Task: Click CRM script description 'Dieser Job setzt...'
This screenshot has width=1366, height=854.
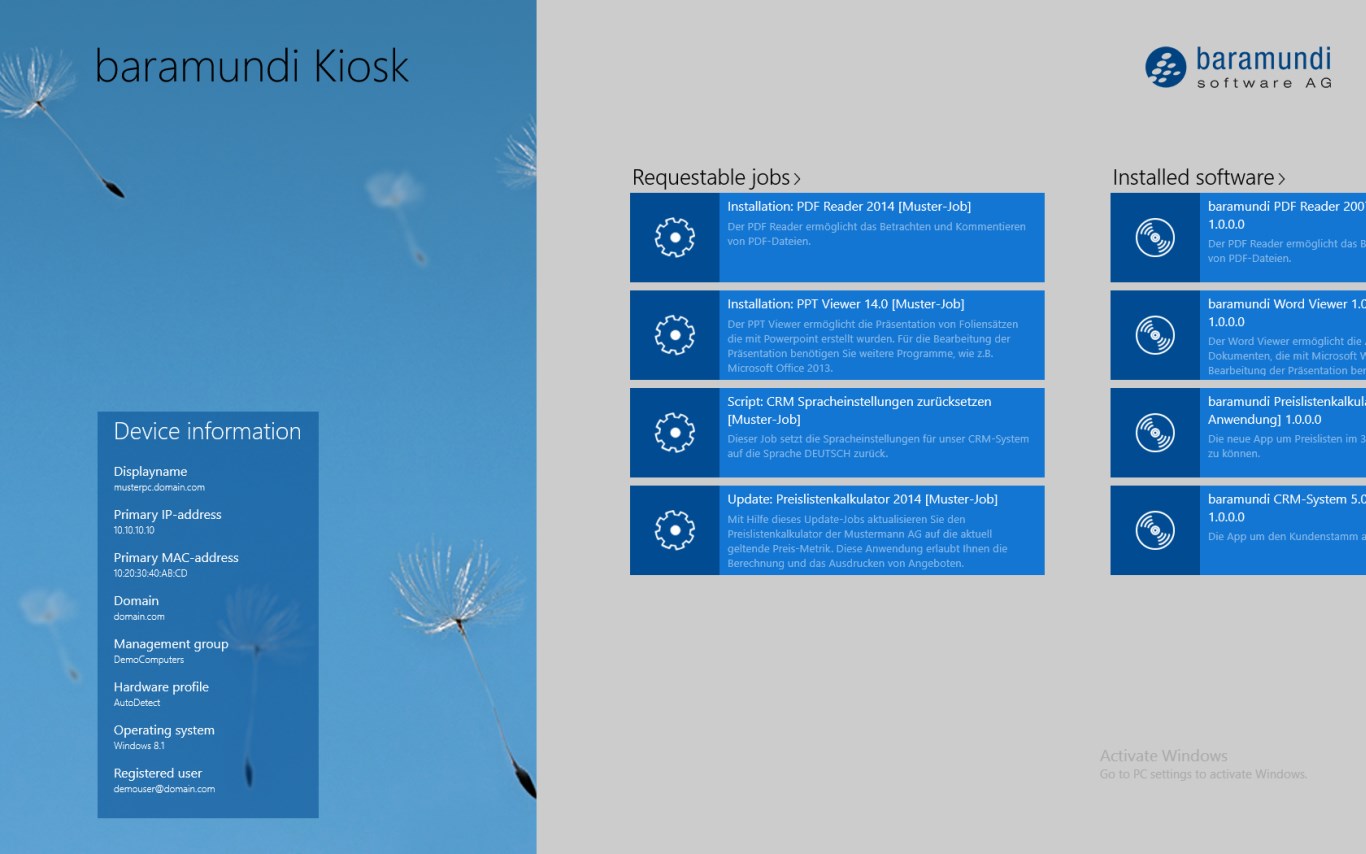Action: (878, 446)
